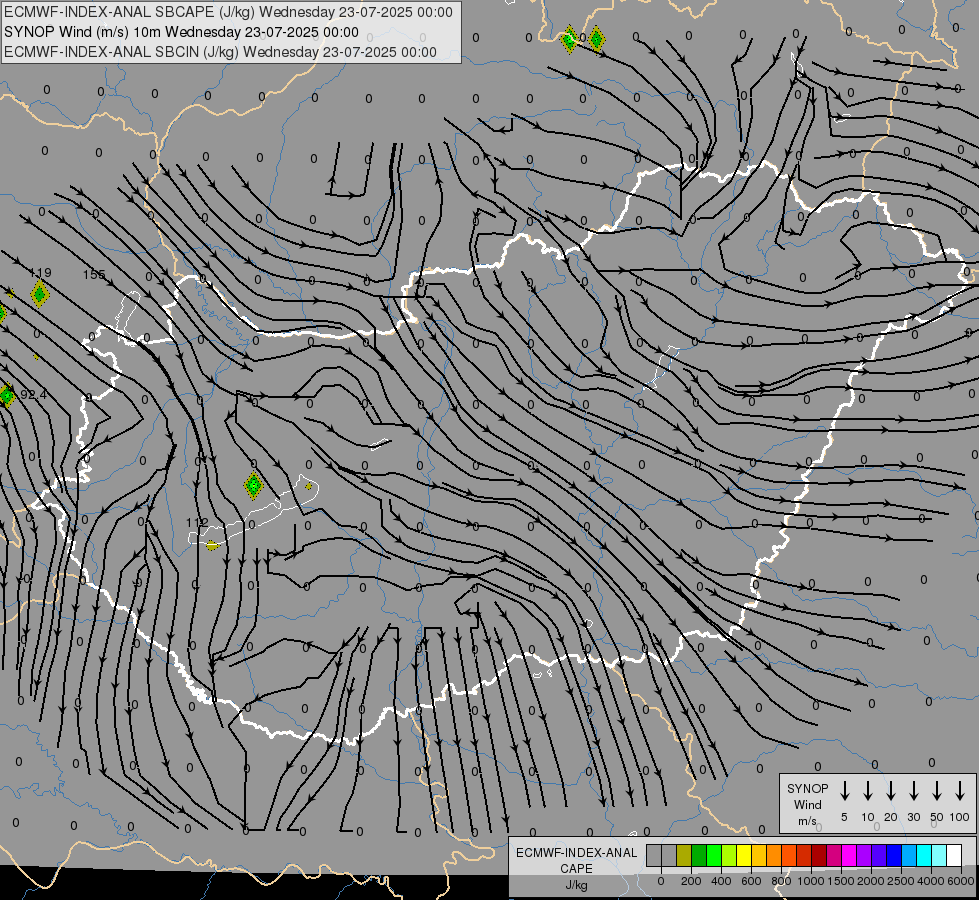Image resolution: width=979 pixels, height=900 pixels.
Task: Click the 50 m/s wind arrow in legend
Action: click(937, 790)
